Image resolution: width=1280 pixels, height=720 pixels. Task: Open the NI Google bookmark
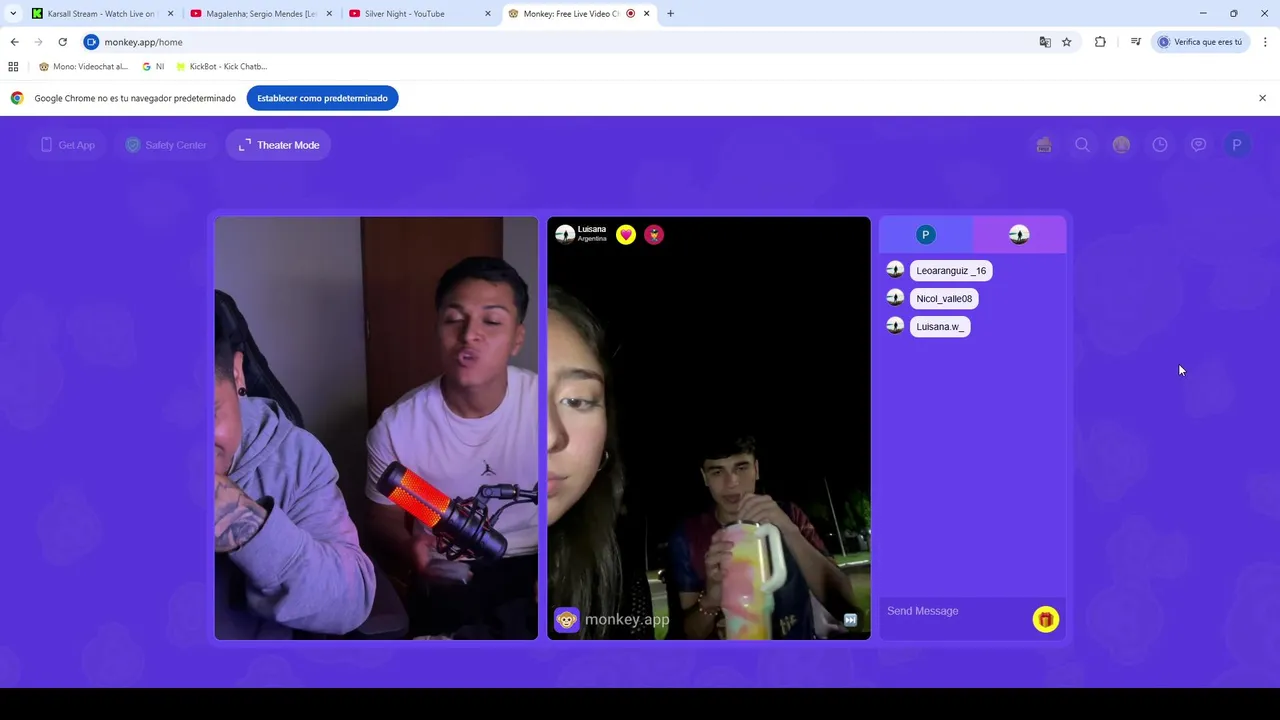[153, 67]
